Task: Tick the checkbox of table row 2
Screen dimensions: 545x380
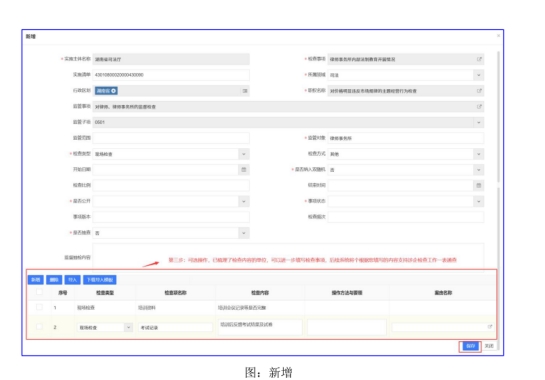Action: click(39, 327)
